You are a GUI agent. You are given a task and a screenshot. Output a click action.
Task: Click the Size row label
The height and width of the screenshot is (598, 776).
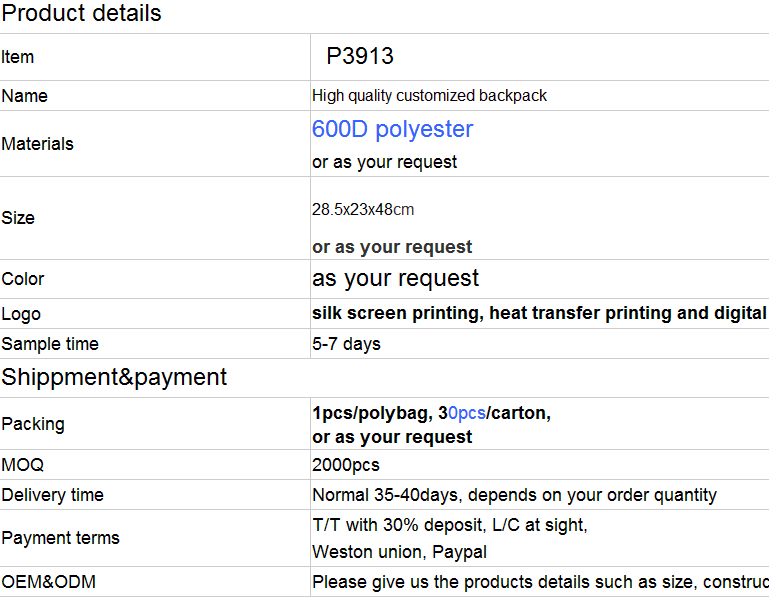coord(18,218)
